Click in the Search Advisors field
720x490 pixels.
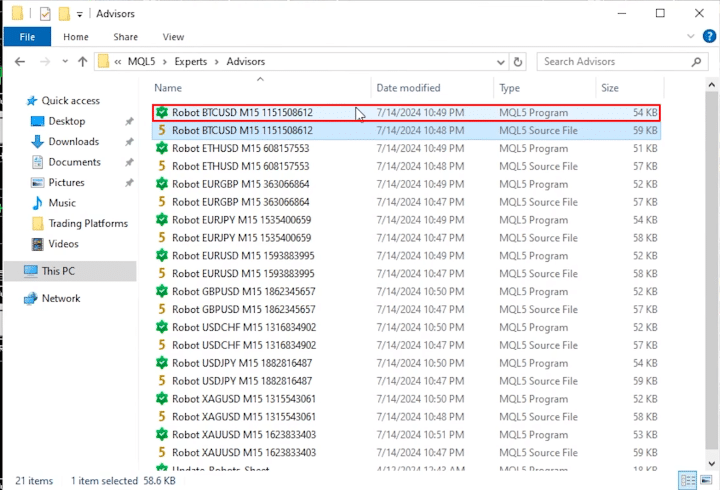(610, 62)
